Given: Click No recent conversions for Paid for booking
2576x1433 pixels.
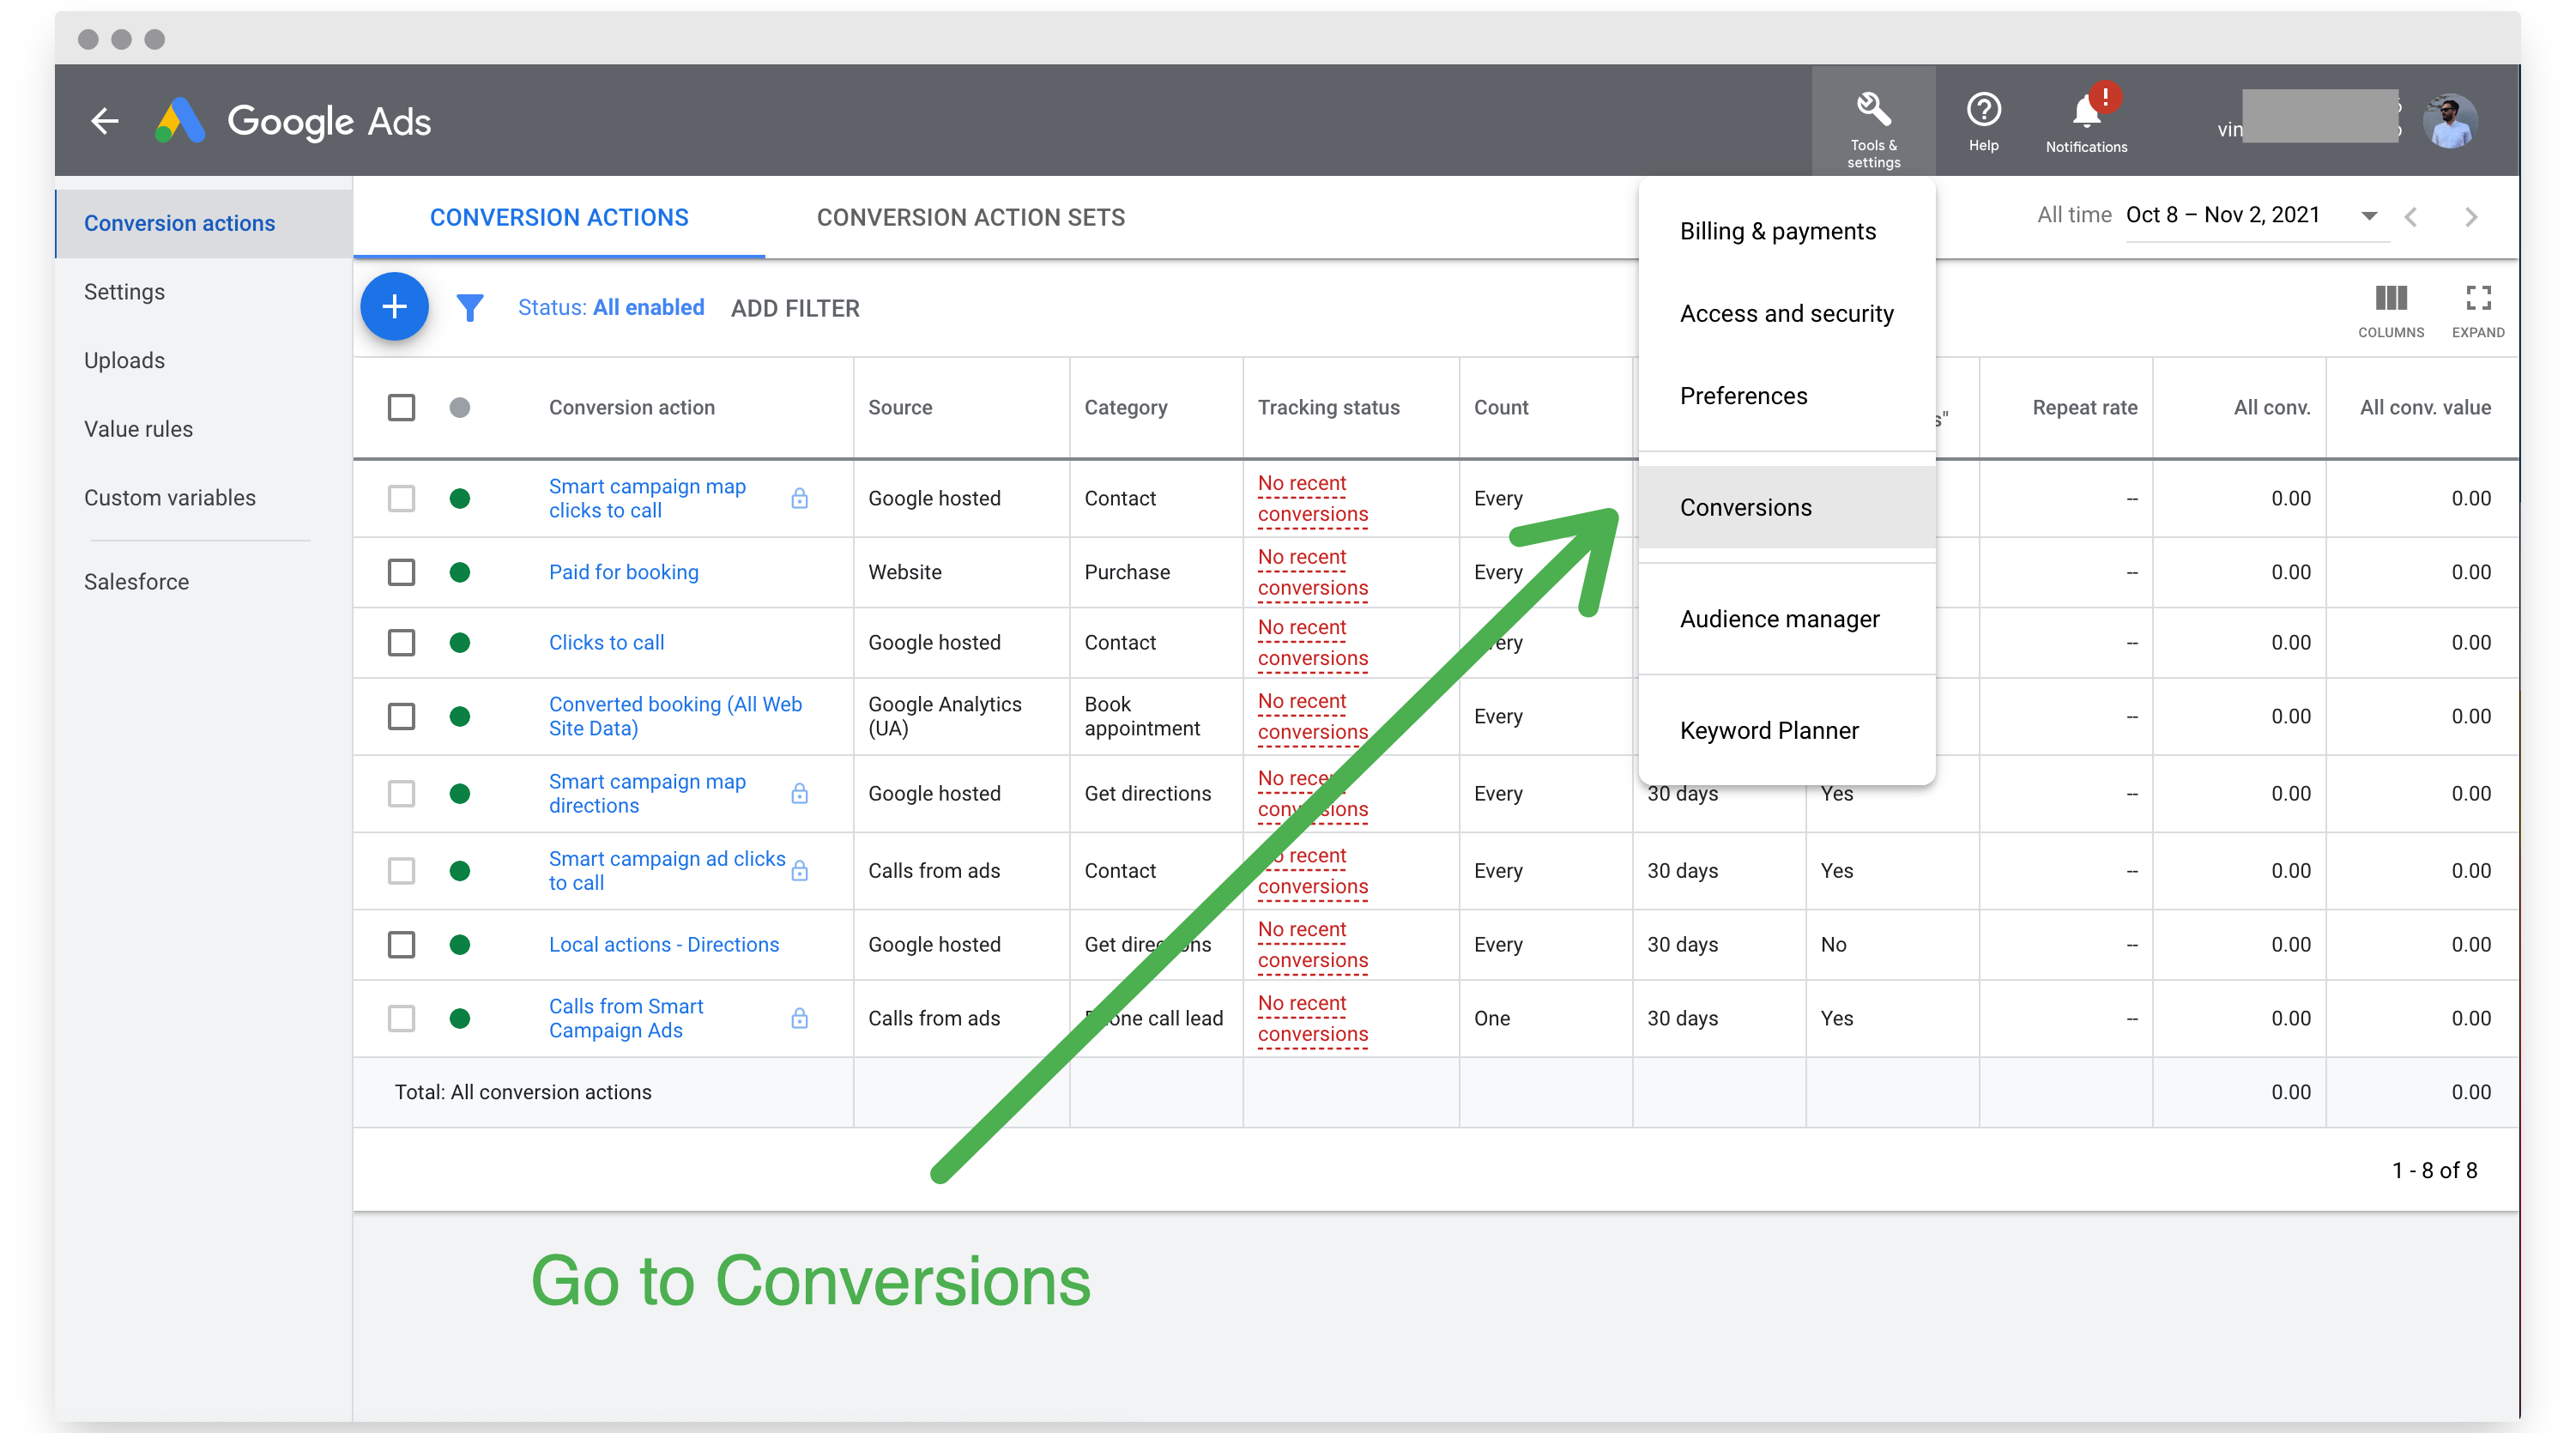Looking at the screenshot, I should [x=1312, y=572].
